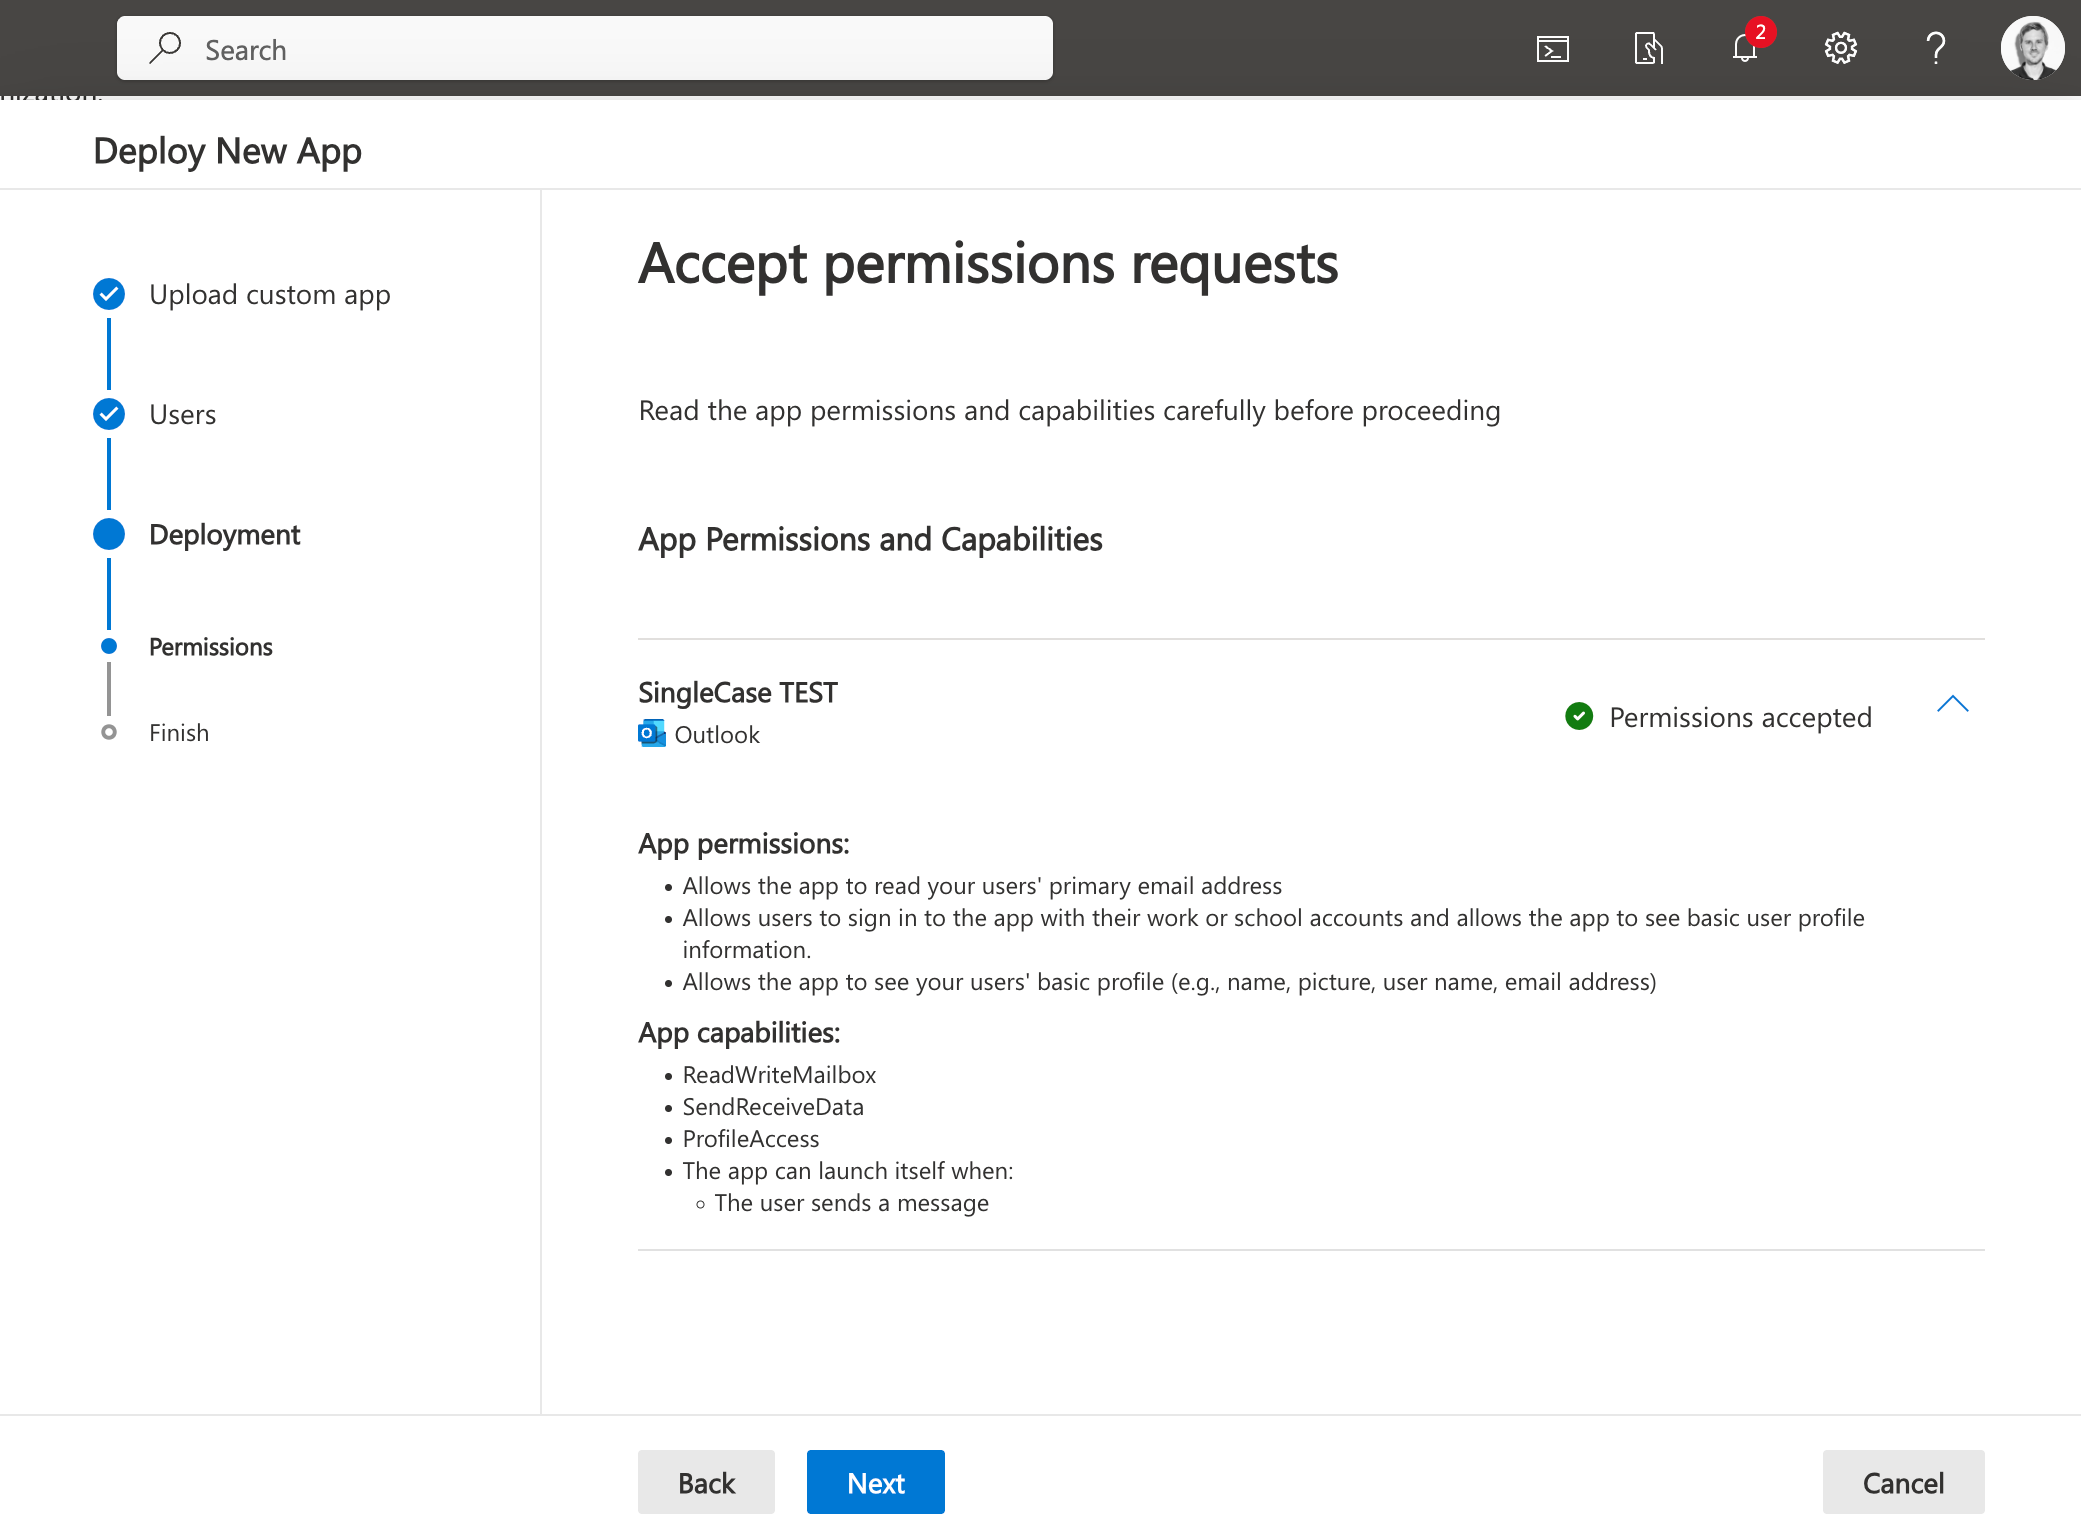The image size is (2081, 1532).
Task: Select the Permissions step label
Action: [x=211, y=647]
